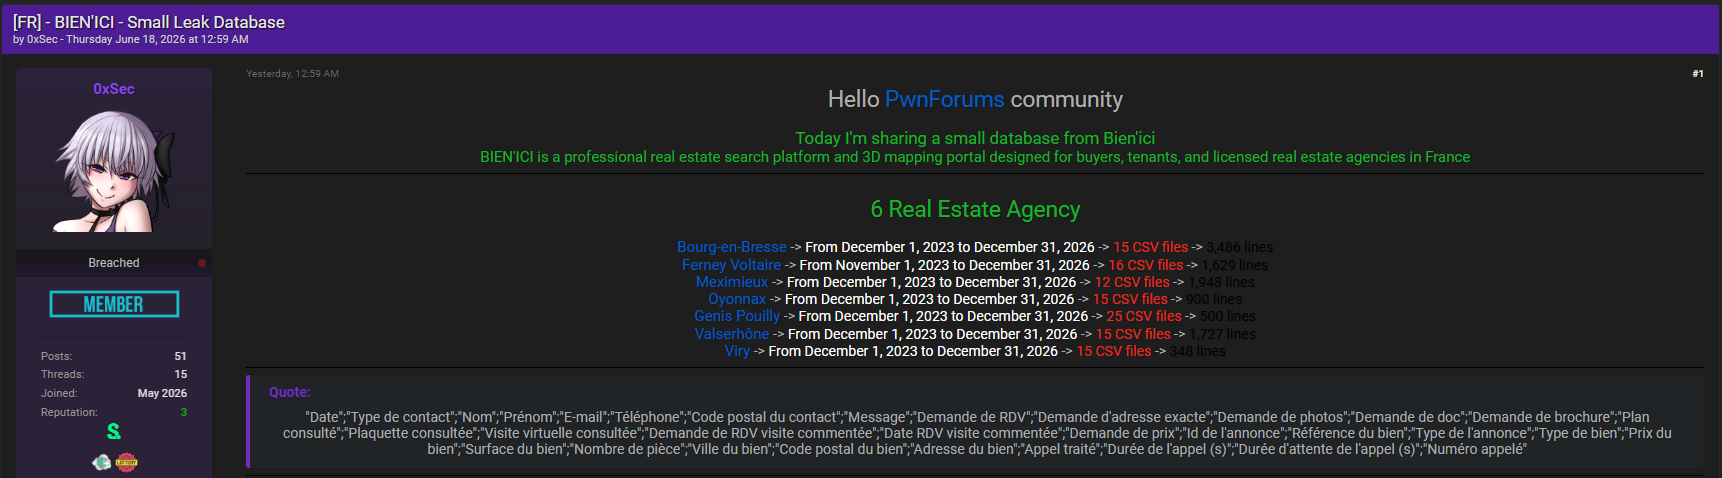
Task: Click the green S award icon
Action: tap(114, 431)
